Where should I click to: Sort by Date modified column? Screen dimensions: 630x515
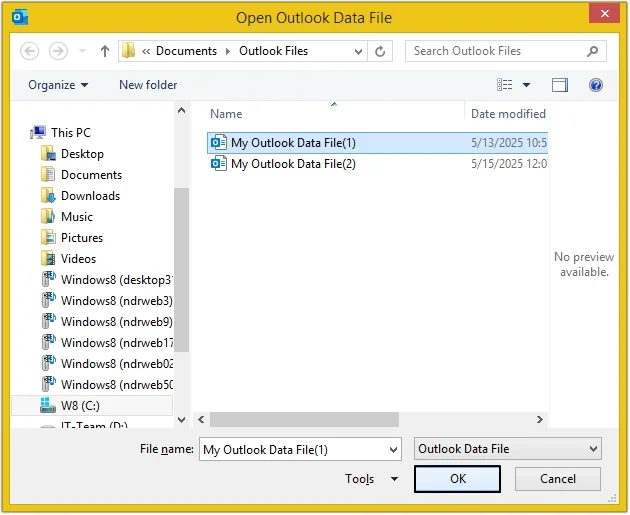tap(508, 114)
